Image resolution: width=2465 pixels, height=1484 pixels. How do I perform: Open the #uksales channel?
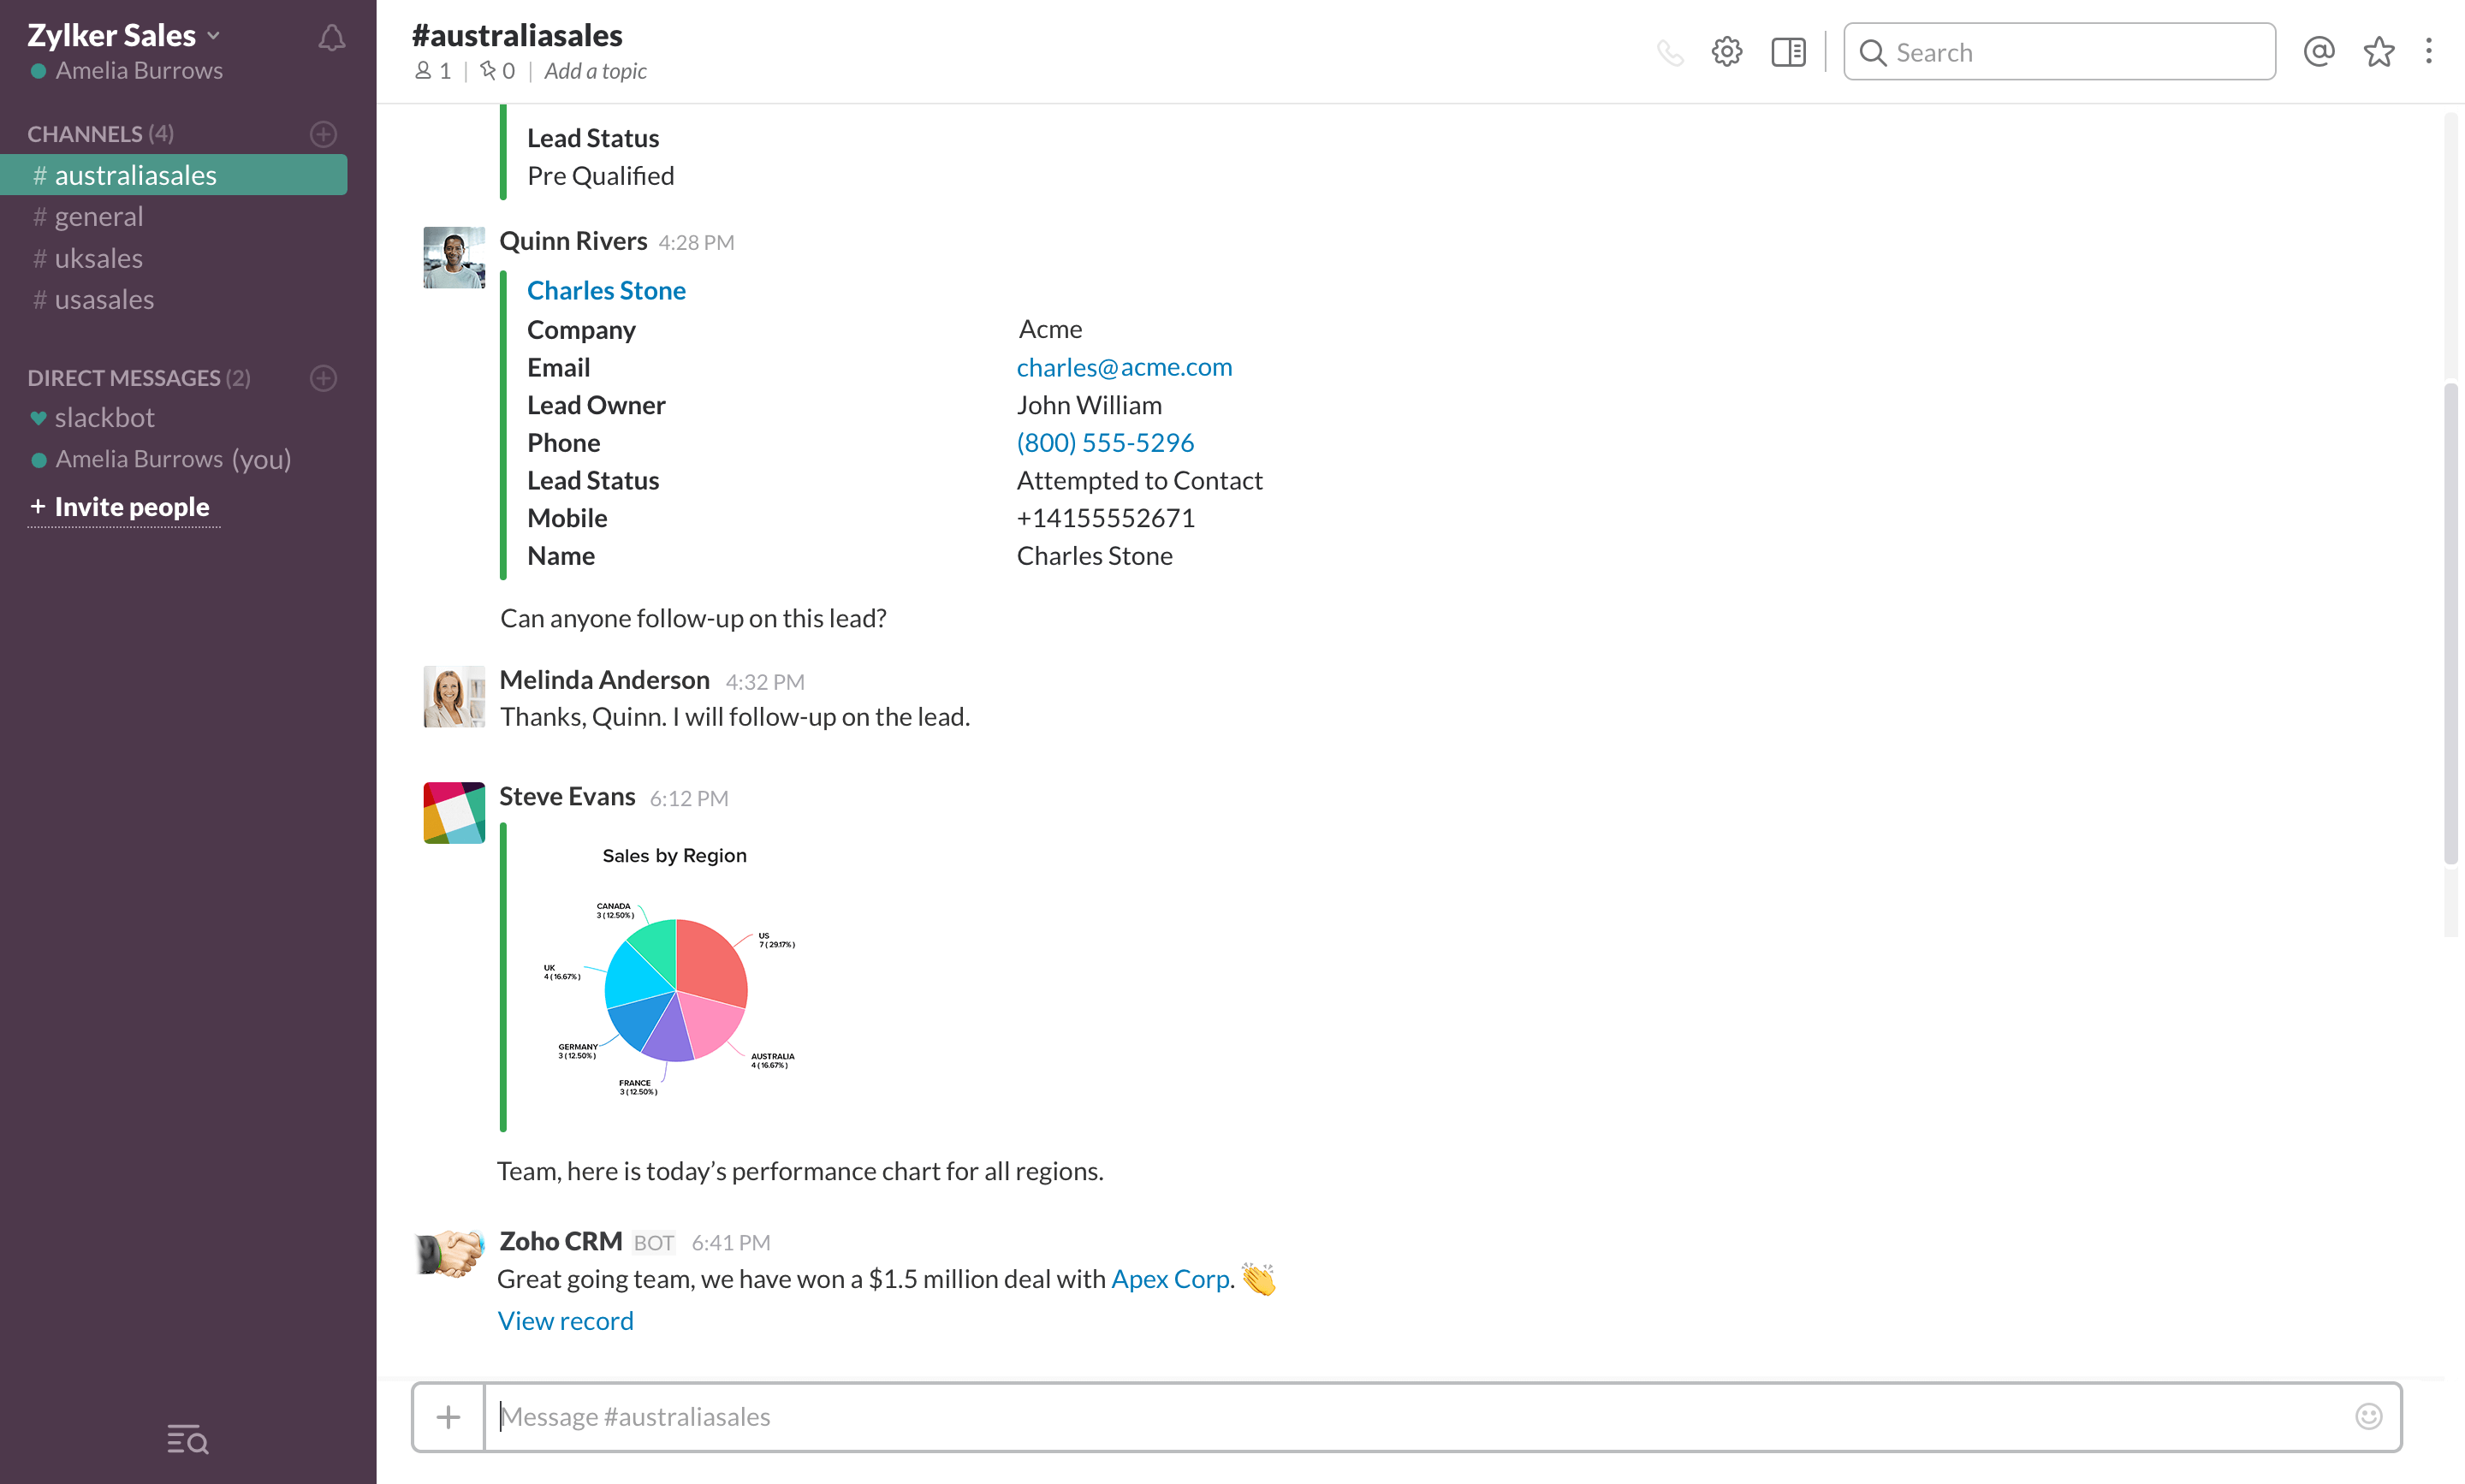(98, 259)
